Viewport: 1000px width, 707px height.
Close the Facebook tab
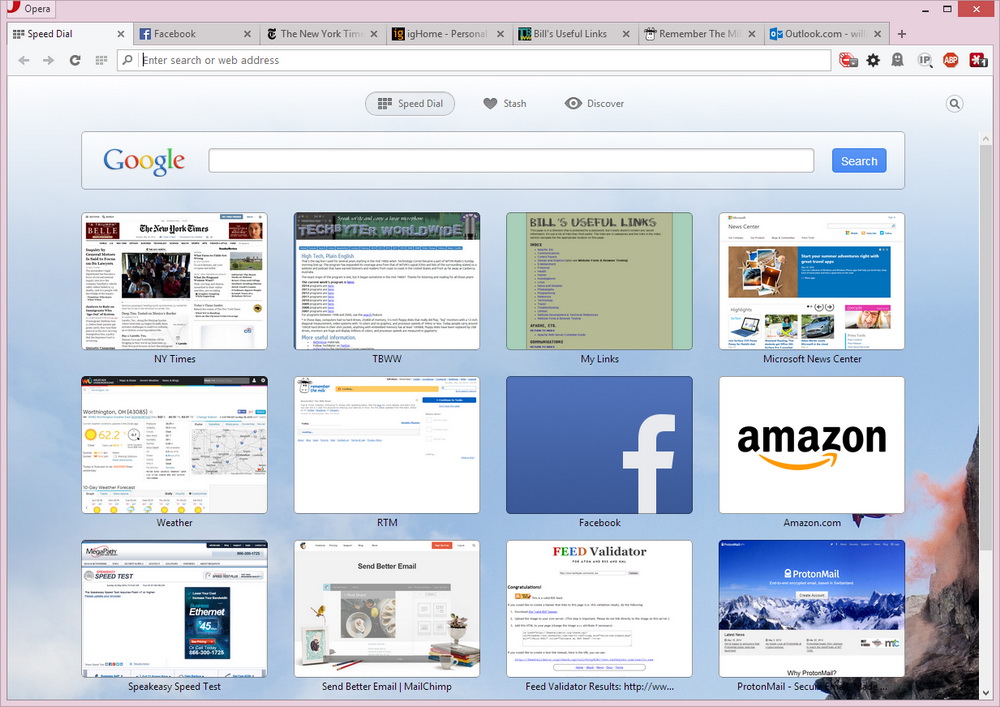247,34
